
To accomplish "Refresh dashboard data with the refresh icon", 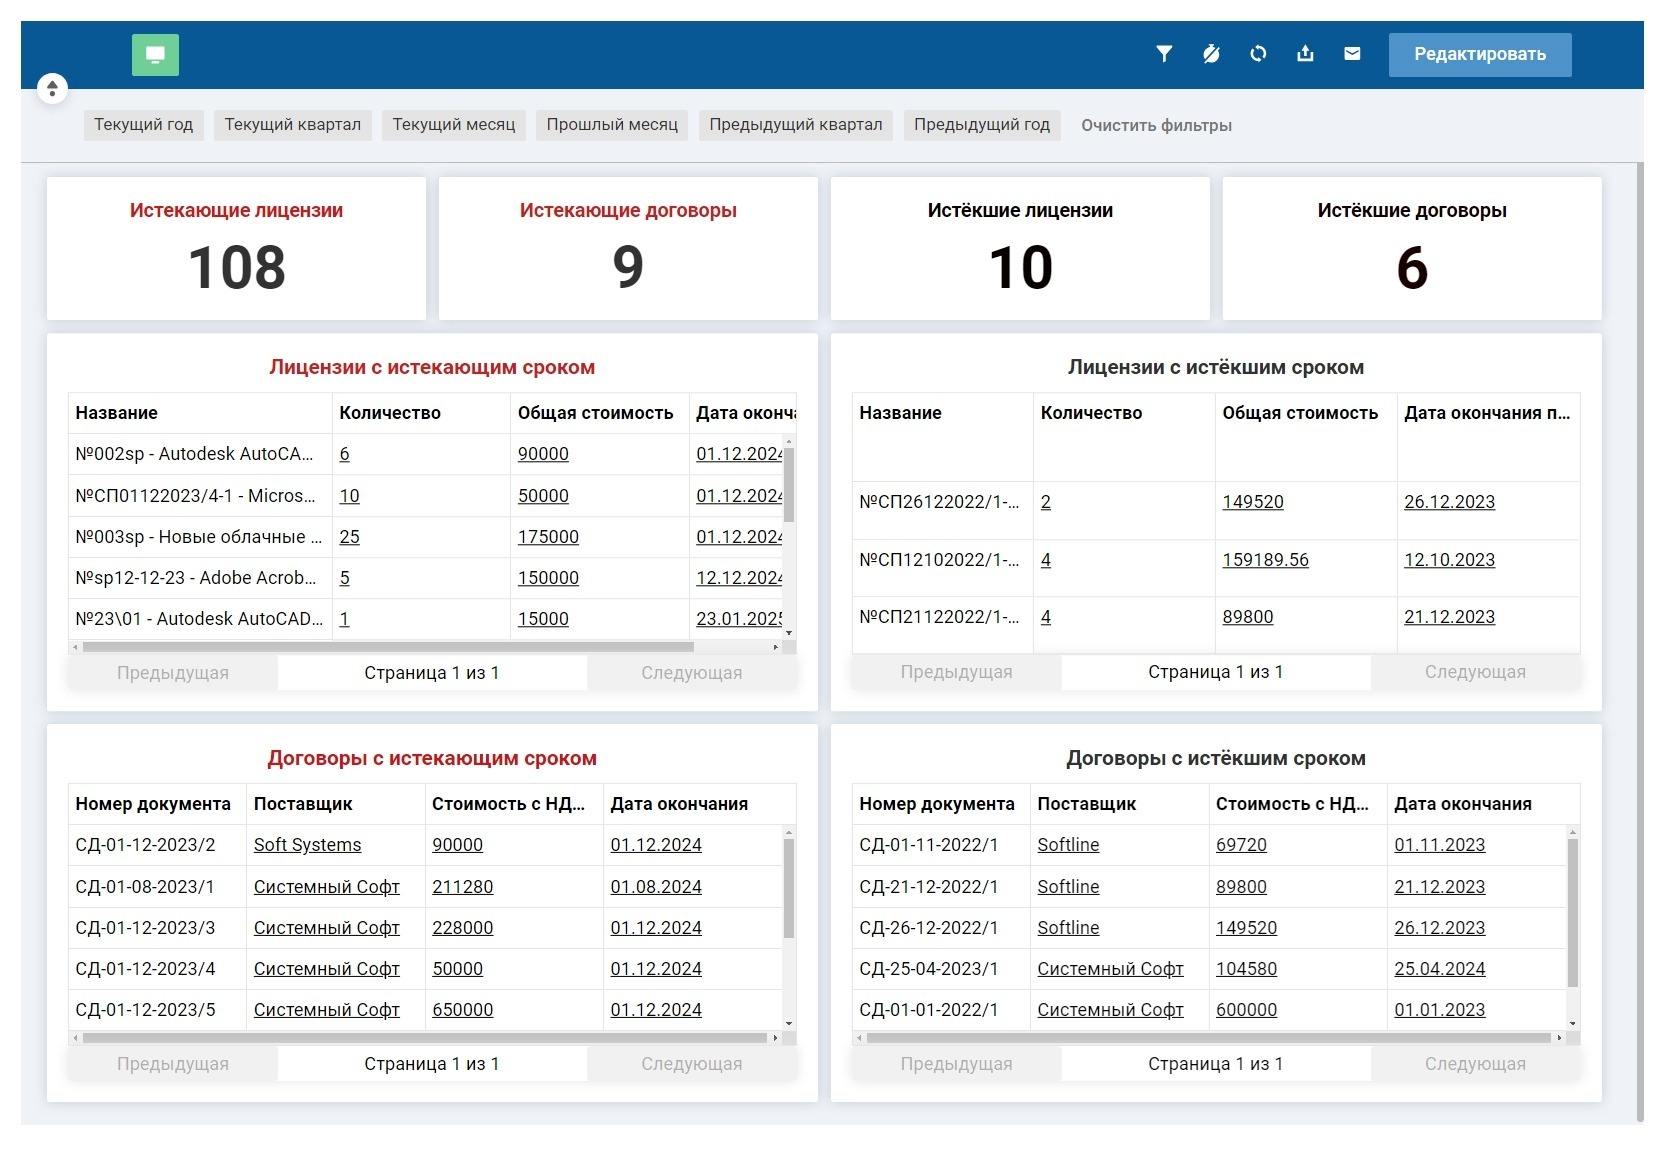I will pos(1258,55).
